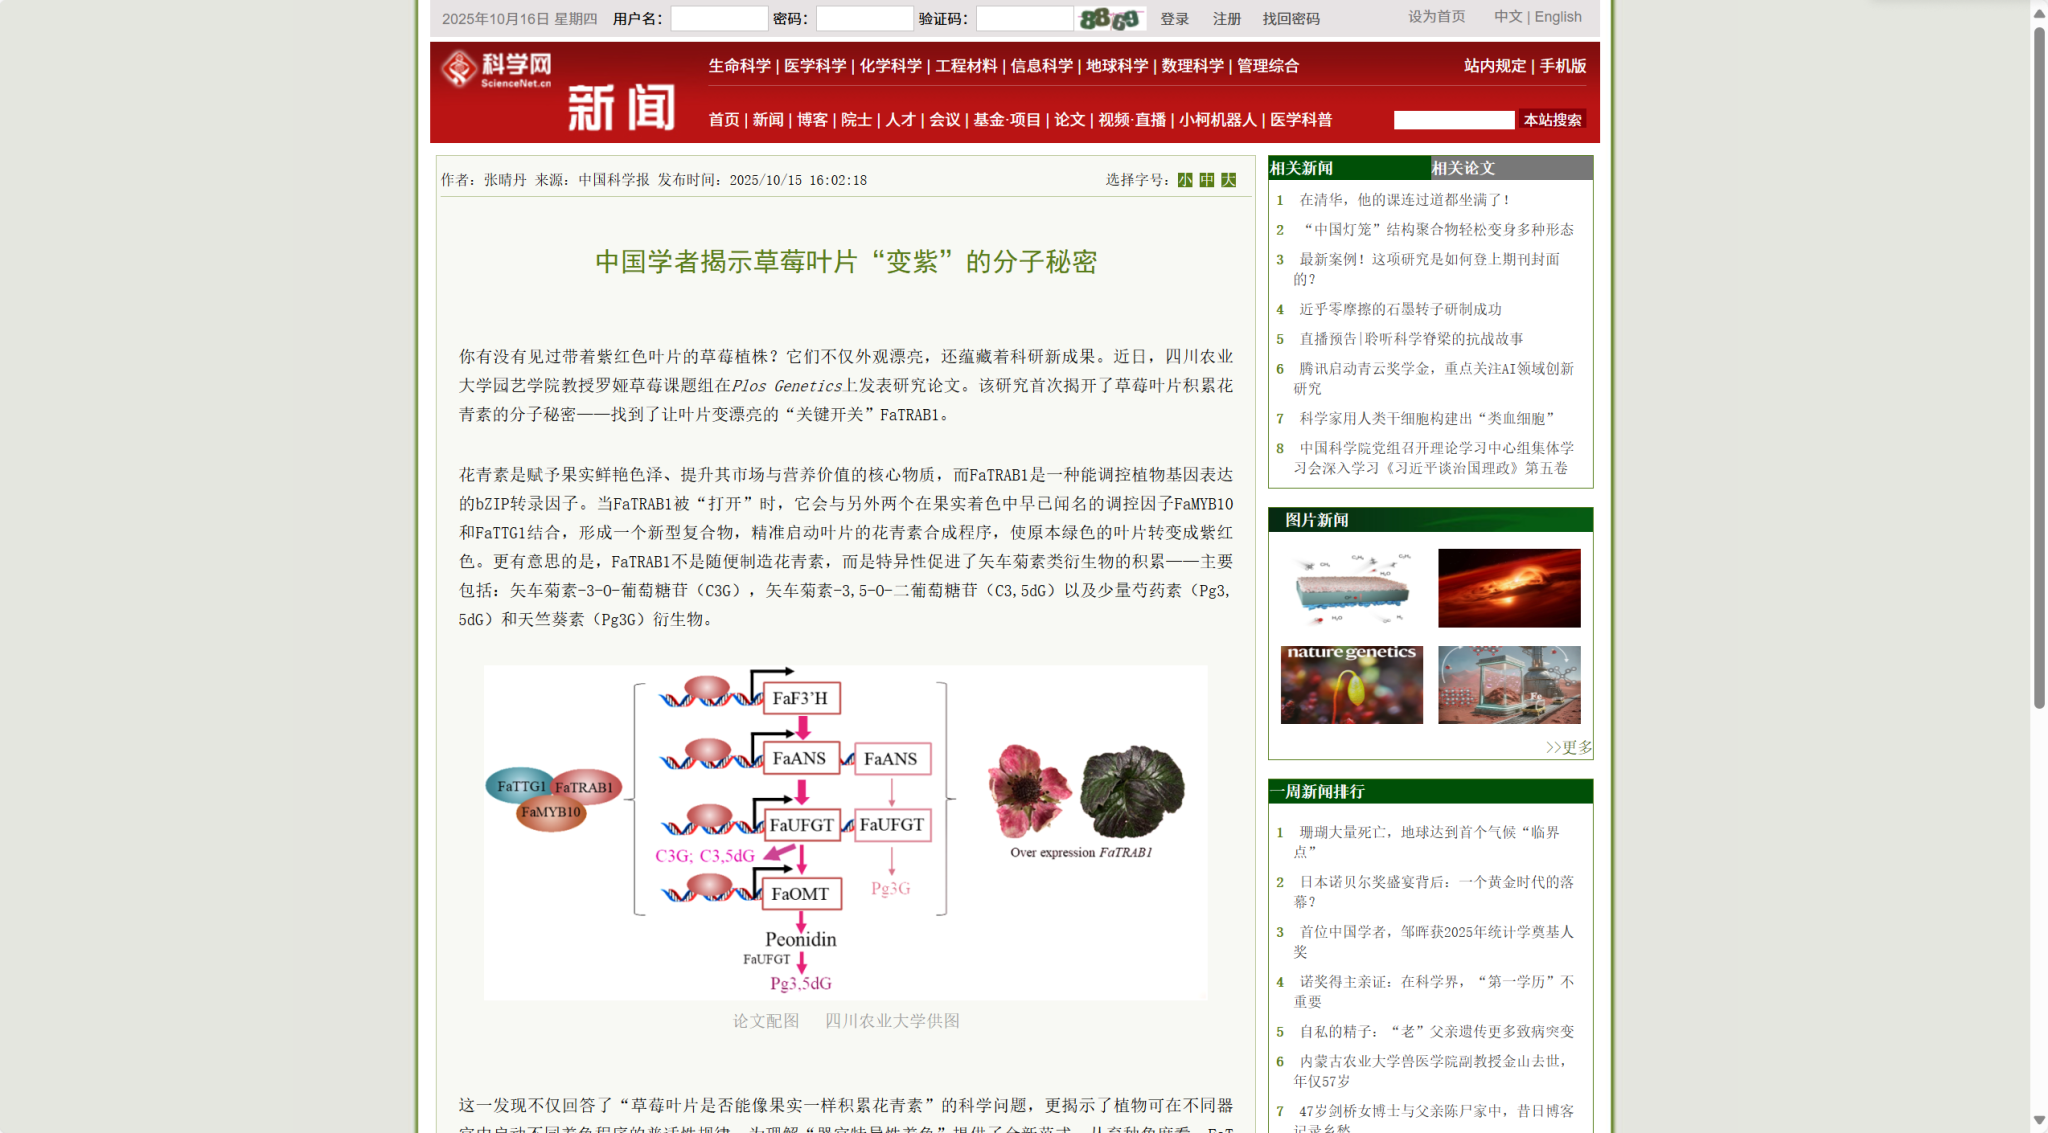Switch to the 相关新闻 tab
2048x1133 pixels.
[x=1301, y=168]
